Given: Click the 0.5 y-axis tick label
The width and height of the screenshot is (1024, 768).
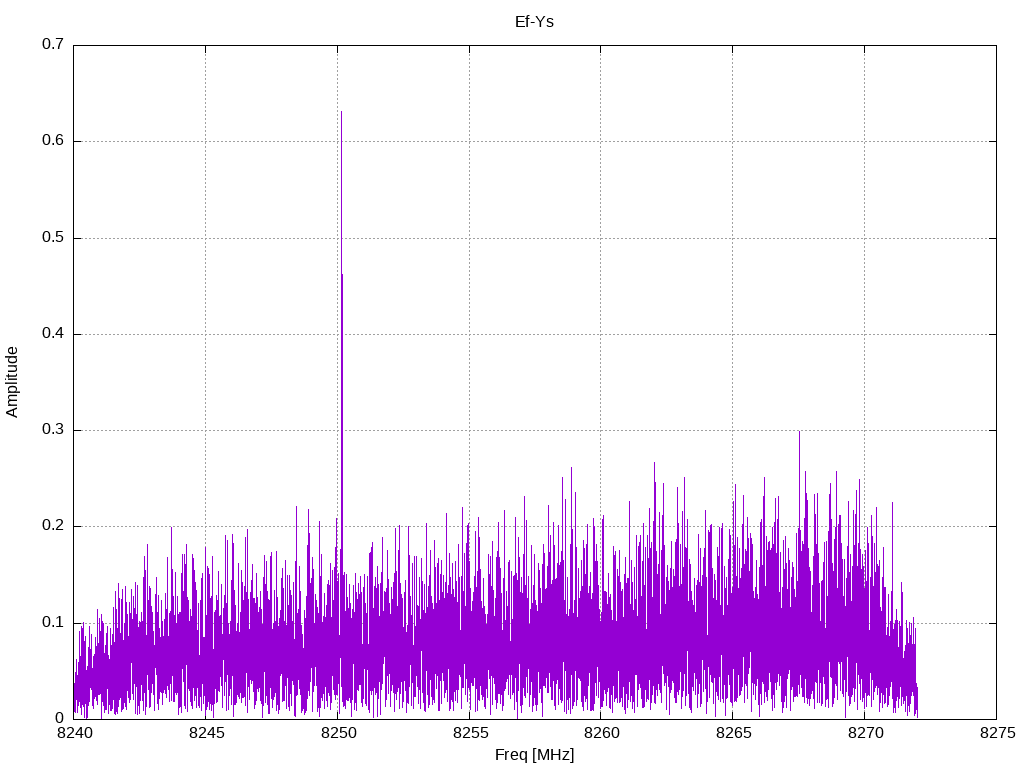Looking at the screenshot, I should coord(53,238).
